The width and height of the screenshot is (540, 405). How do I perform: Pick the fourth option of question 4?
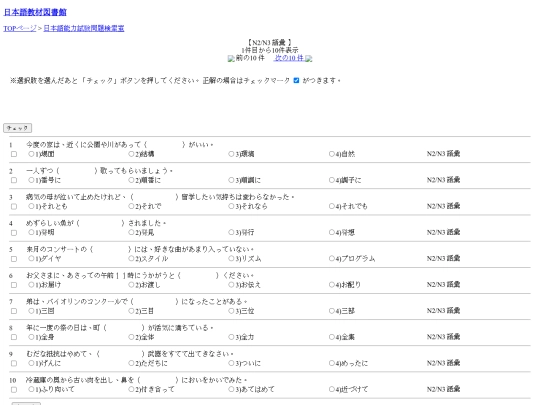332,232
